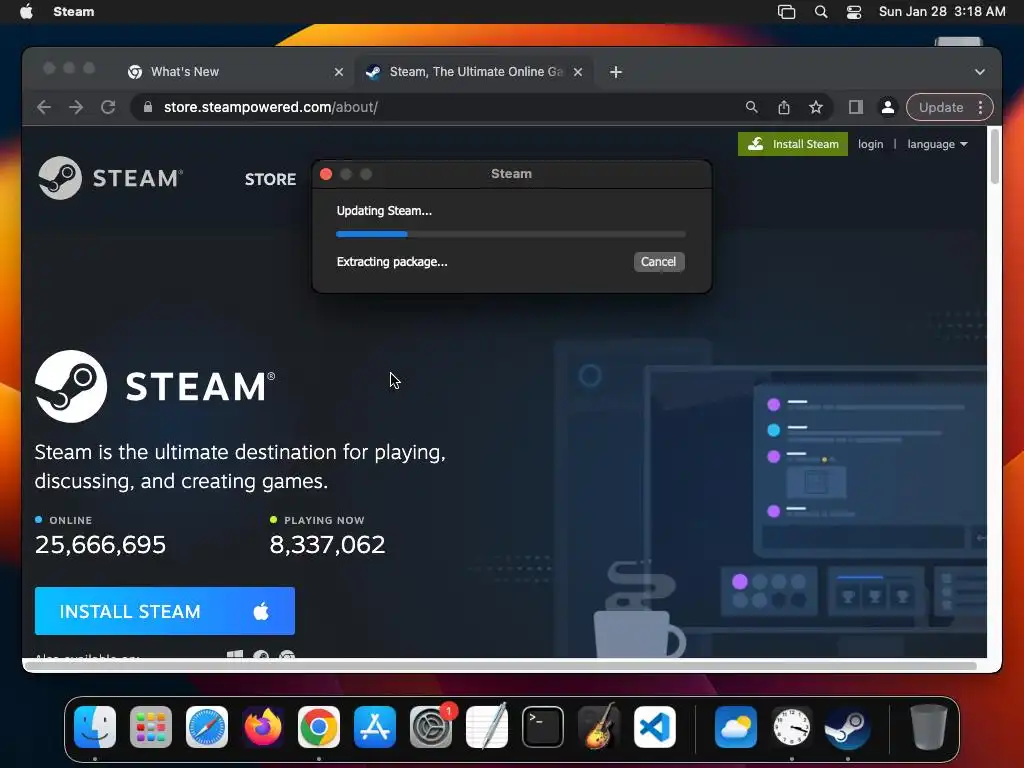The width and height of the screenshot is (1024, 768).
Task: Go forward in browser history
Action: point(76,107)
